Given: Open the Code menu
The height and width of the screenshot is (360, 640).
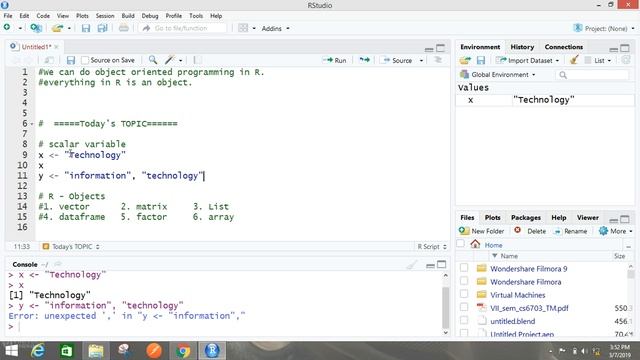Looking at the screenshot, I should (43, 16).
